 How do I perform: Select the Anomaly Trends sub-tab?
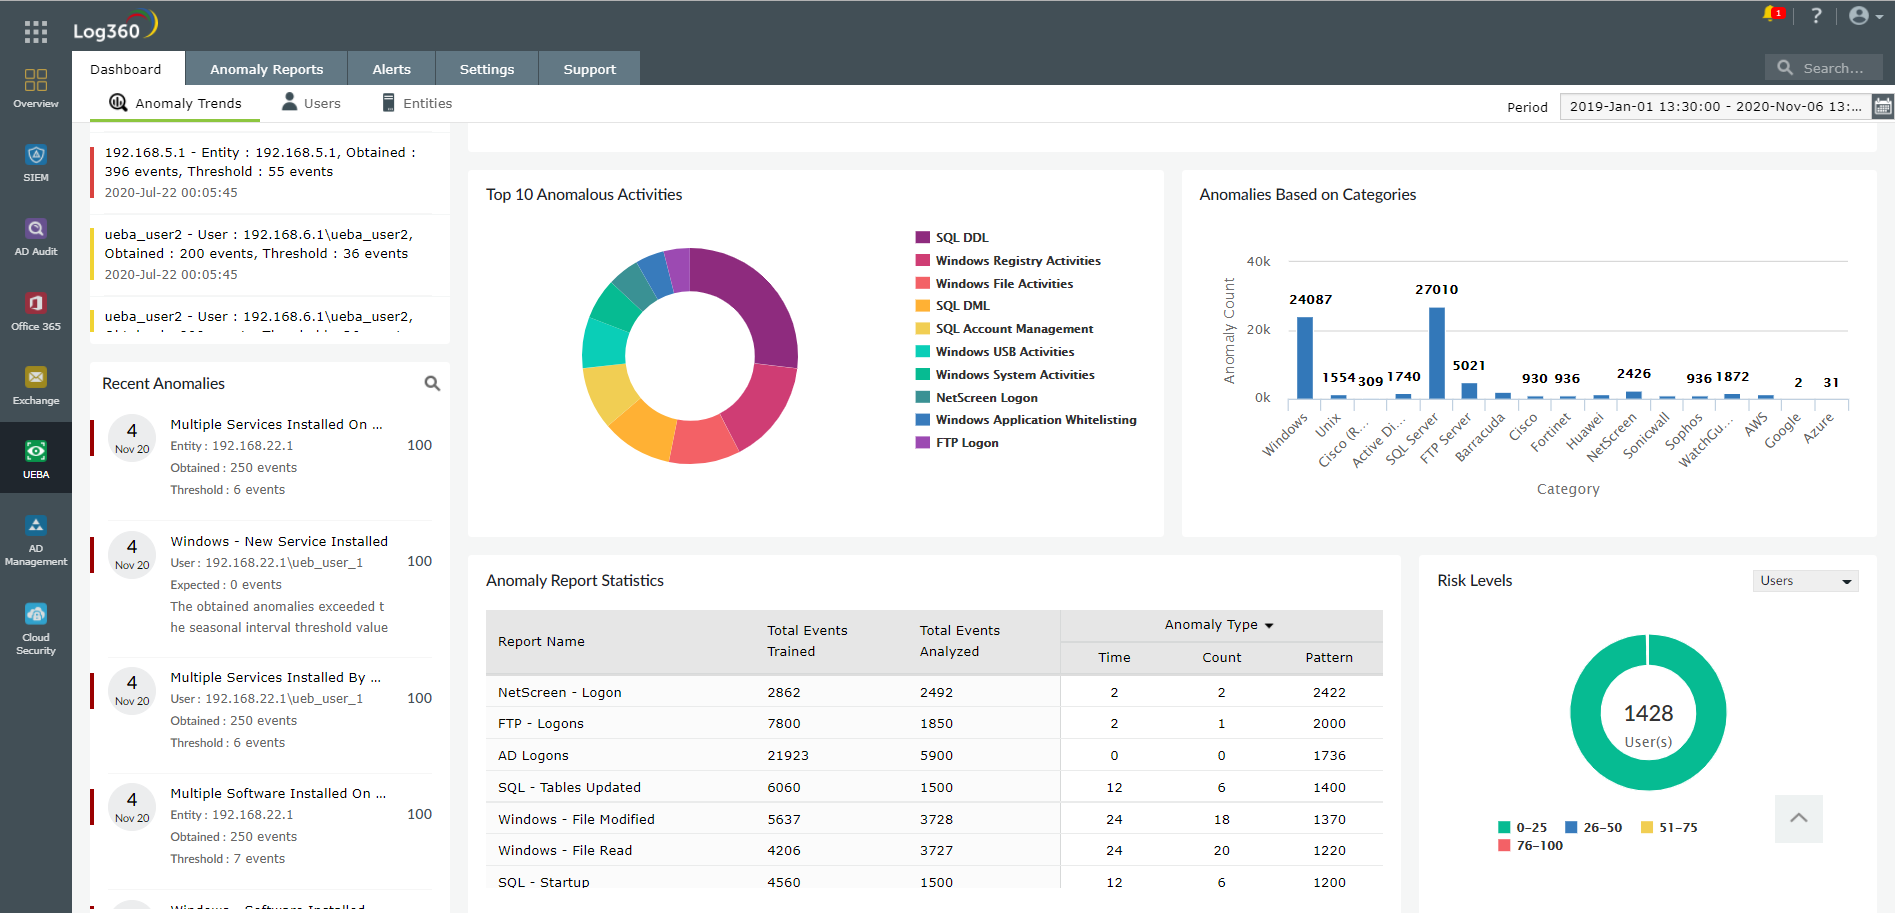(x=175, y=103)
